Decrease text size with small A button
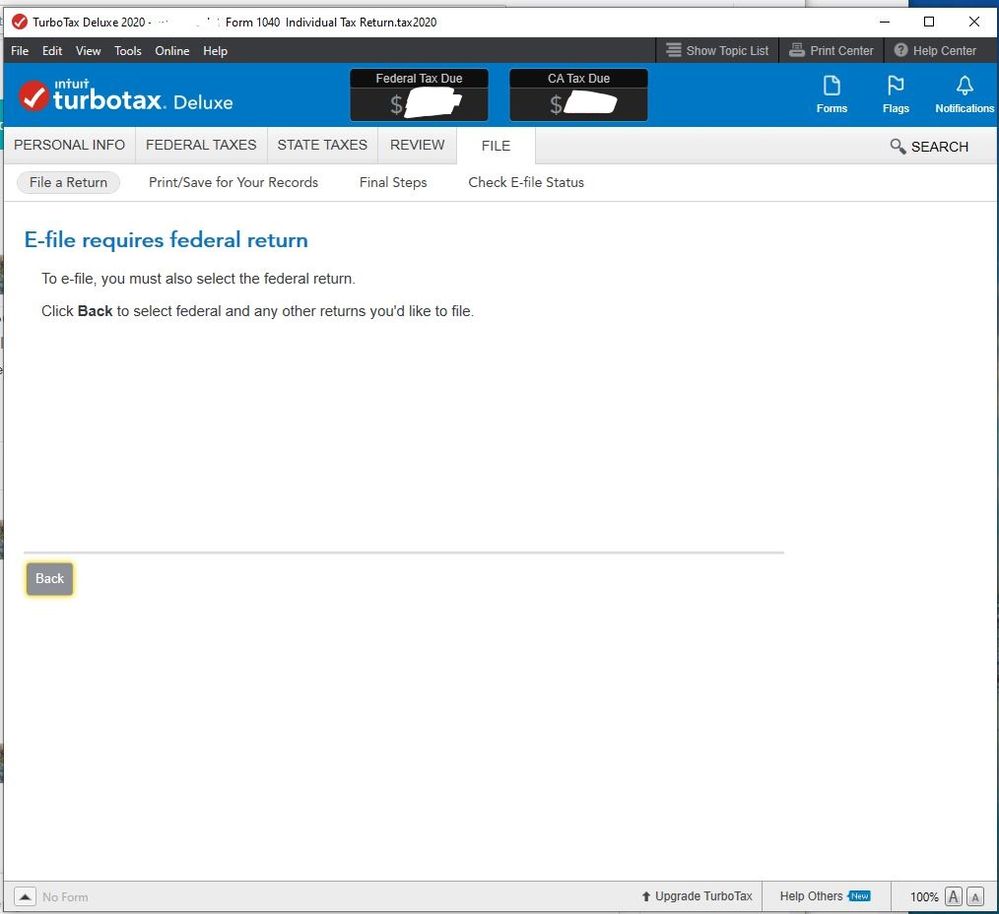 click(x=975, y=897)
